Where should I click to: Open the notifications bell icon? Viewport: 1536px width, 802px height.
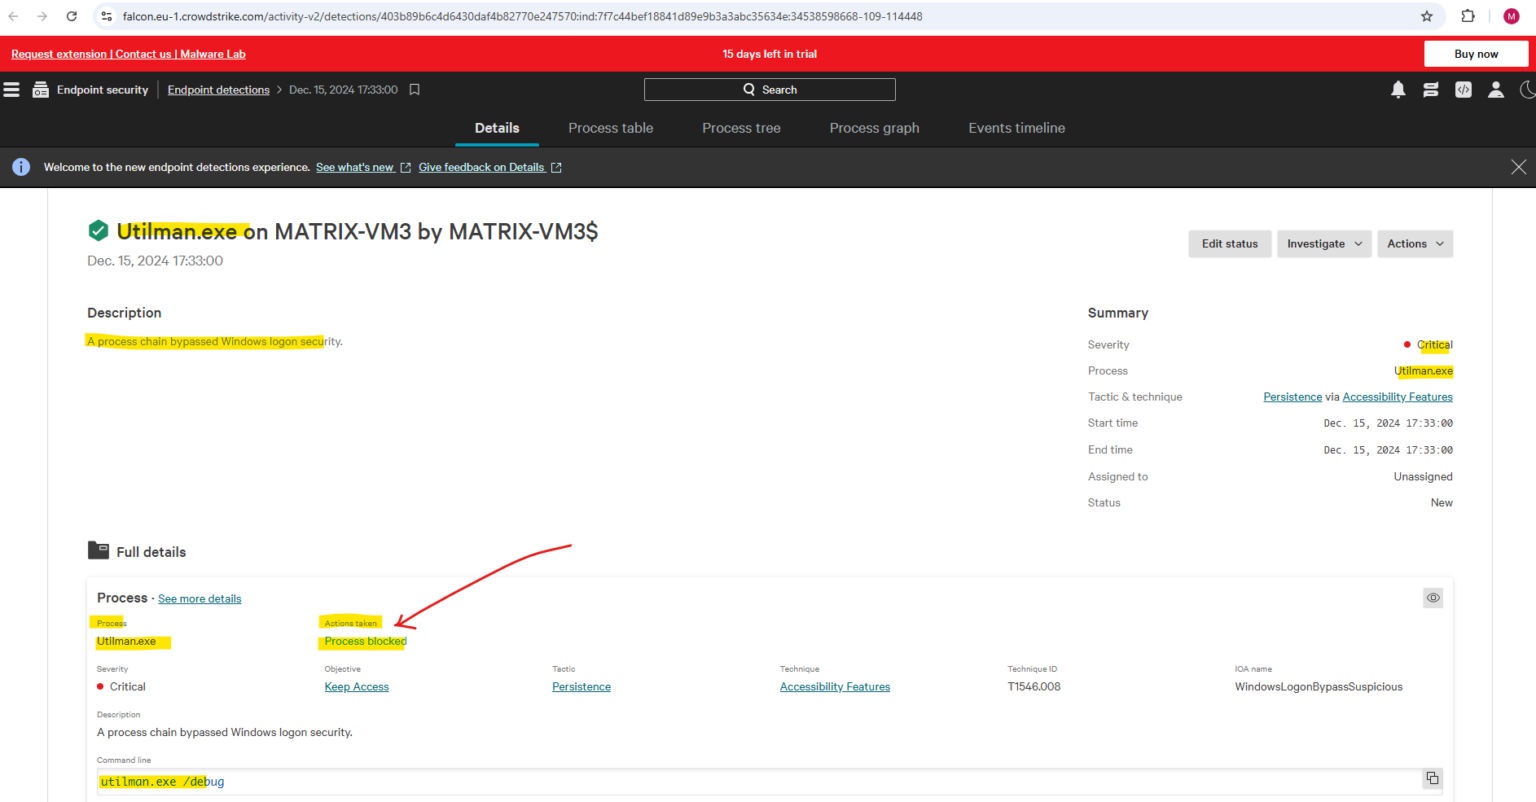click(1397, 89)
